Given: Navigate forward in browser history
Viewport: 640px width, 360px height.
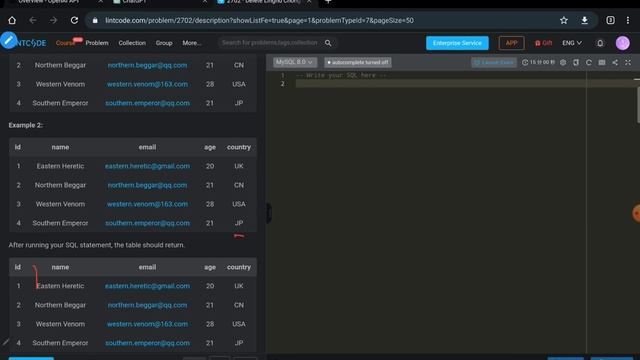Looking at the screenshot, I should click(x=53, y=20).
